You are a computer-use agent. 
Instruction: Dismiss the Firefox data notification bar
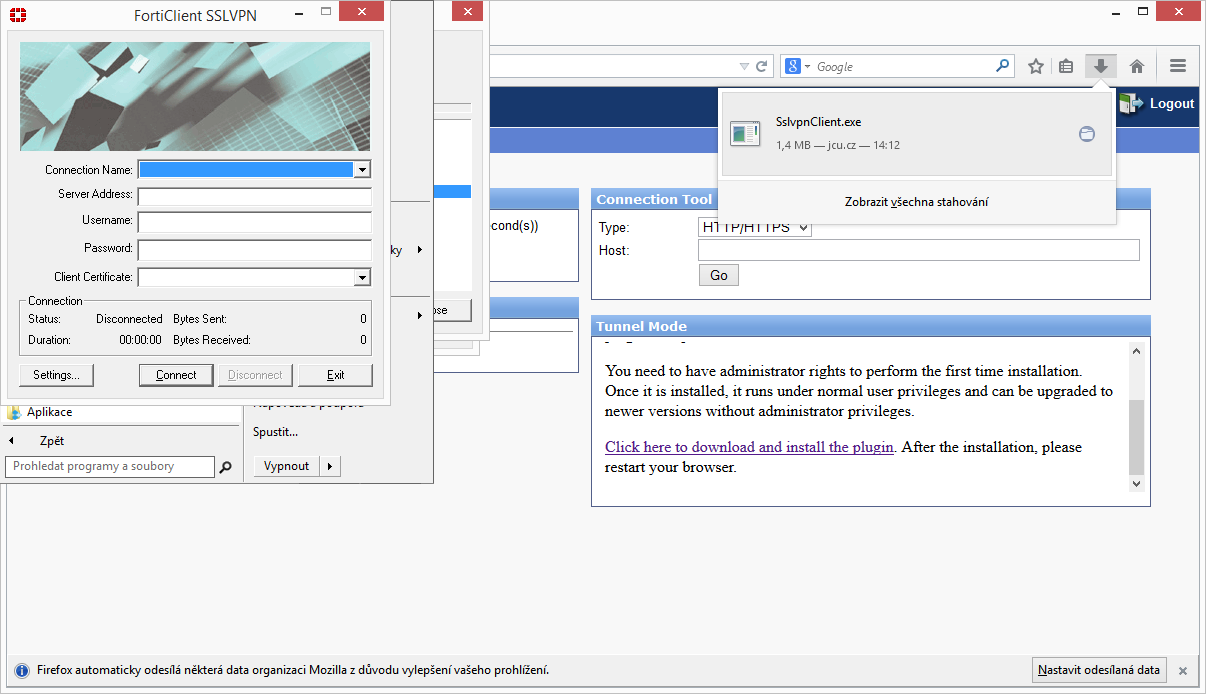coord(1182,670)
